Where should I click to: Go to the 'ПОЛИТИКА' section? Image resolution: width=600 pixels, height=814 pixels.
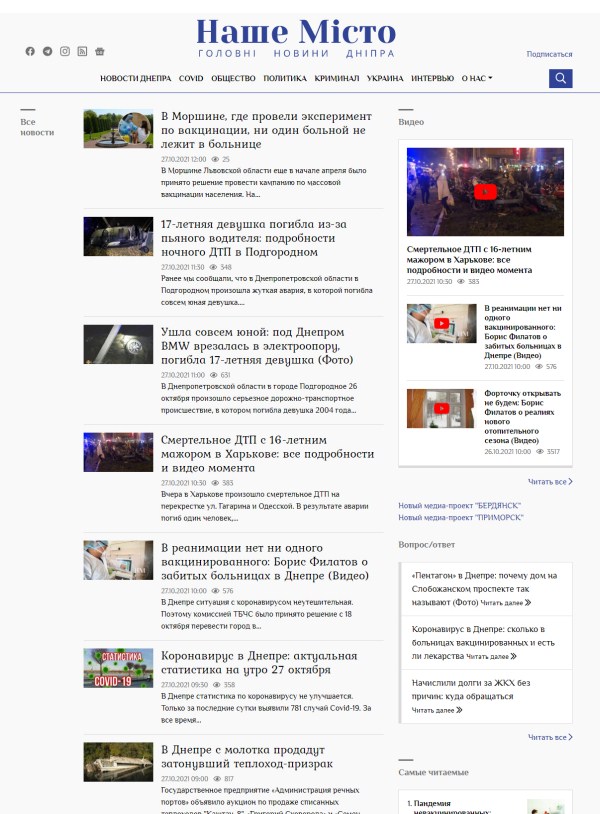(x=285, y=78)
